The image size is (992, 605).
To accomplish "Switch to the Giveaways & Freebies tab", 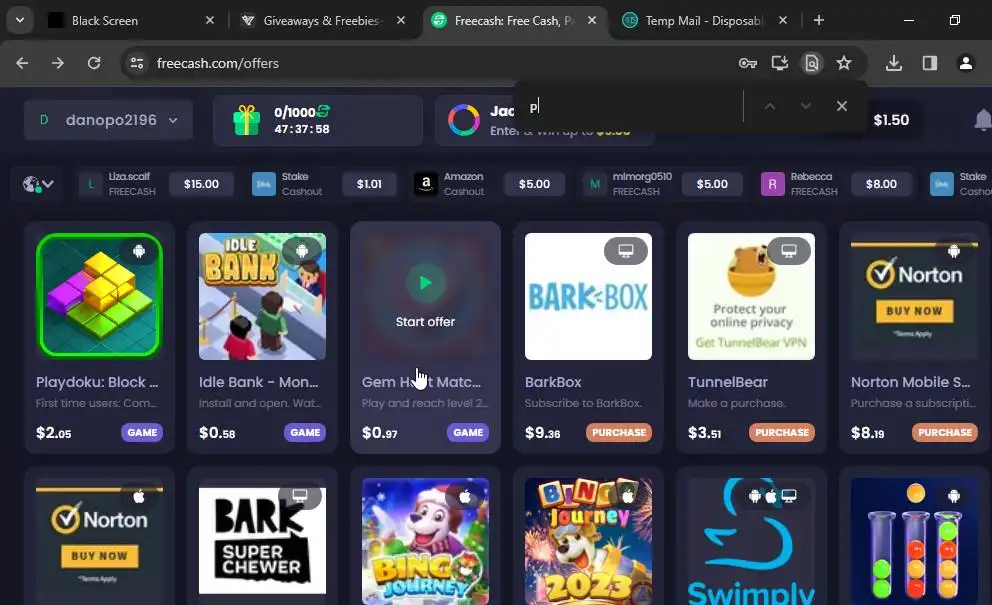I will [x=321, y=21].
